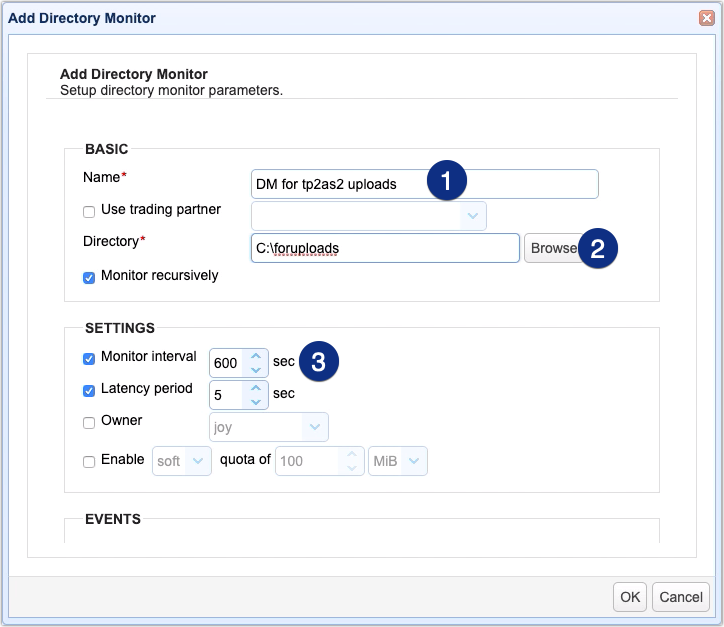Viewport: 724px width, 627px height.
Task: Increase Latency period with up arrow
Action: point(256,388)
